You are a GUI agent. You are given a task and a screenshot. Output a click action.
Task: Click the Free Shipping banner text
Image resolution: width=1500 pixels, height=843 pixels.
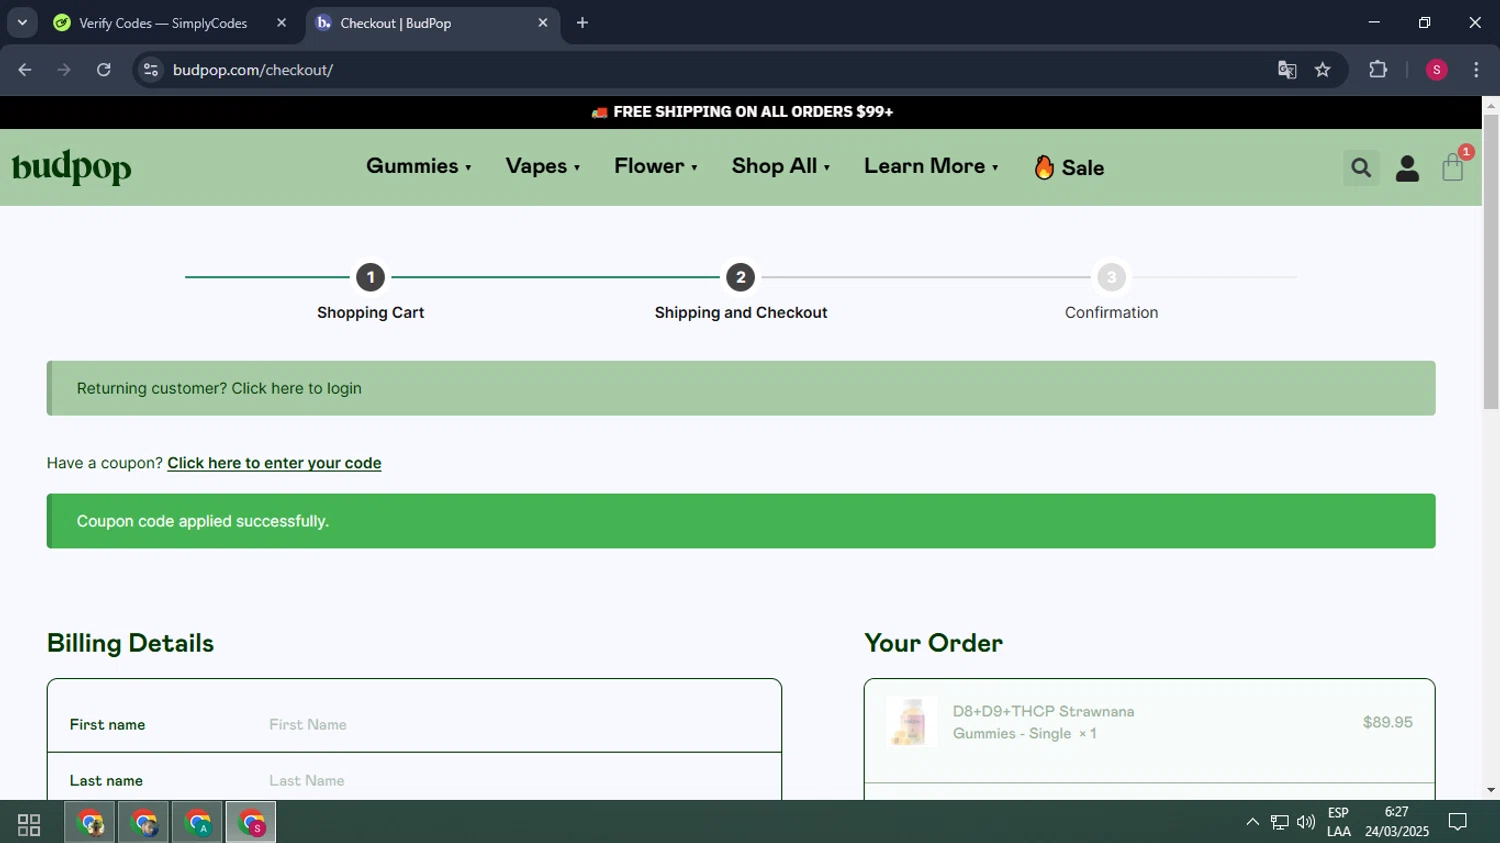(x=753, y=112)
